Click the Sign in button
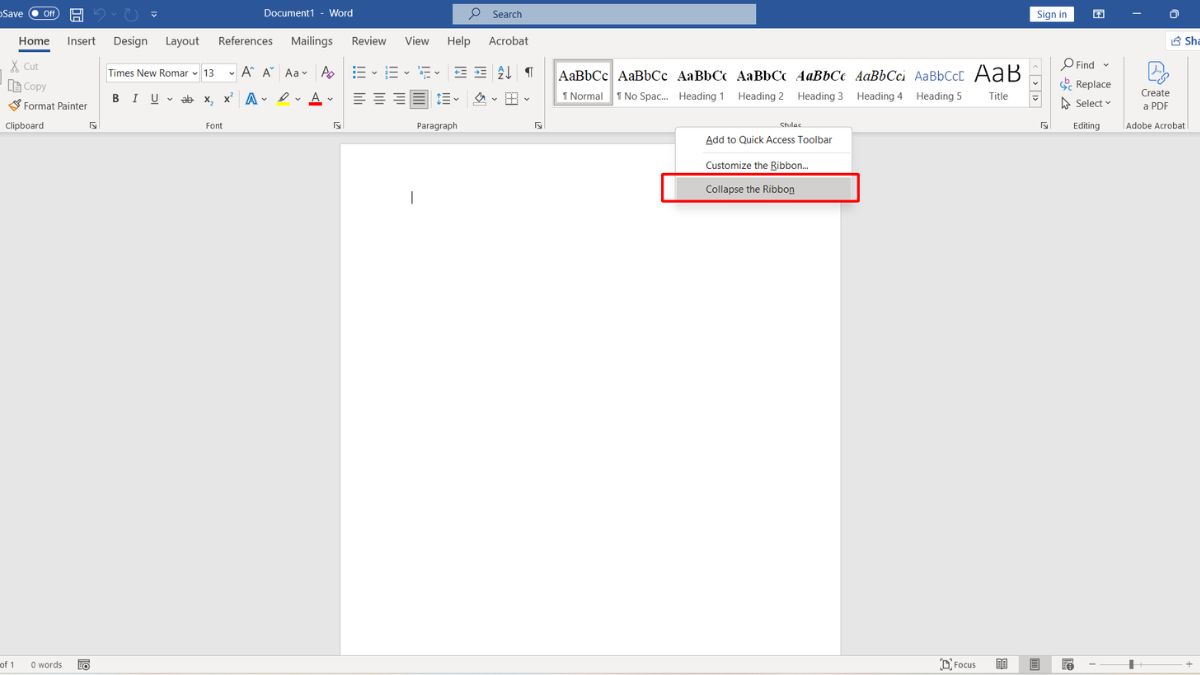 tap(1051, 14)
